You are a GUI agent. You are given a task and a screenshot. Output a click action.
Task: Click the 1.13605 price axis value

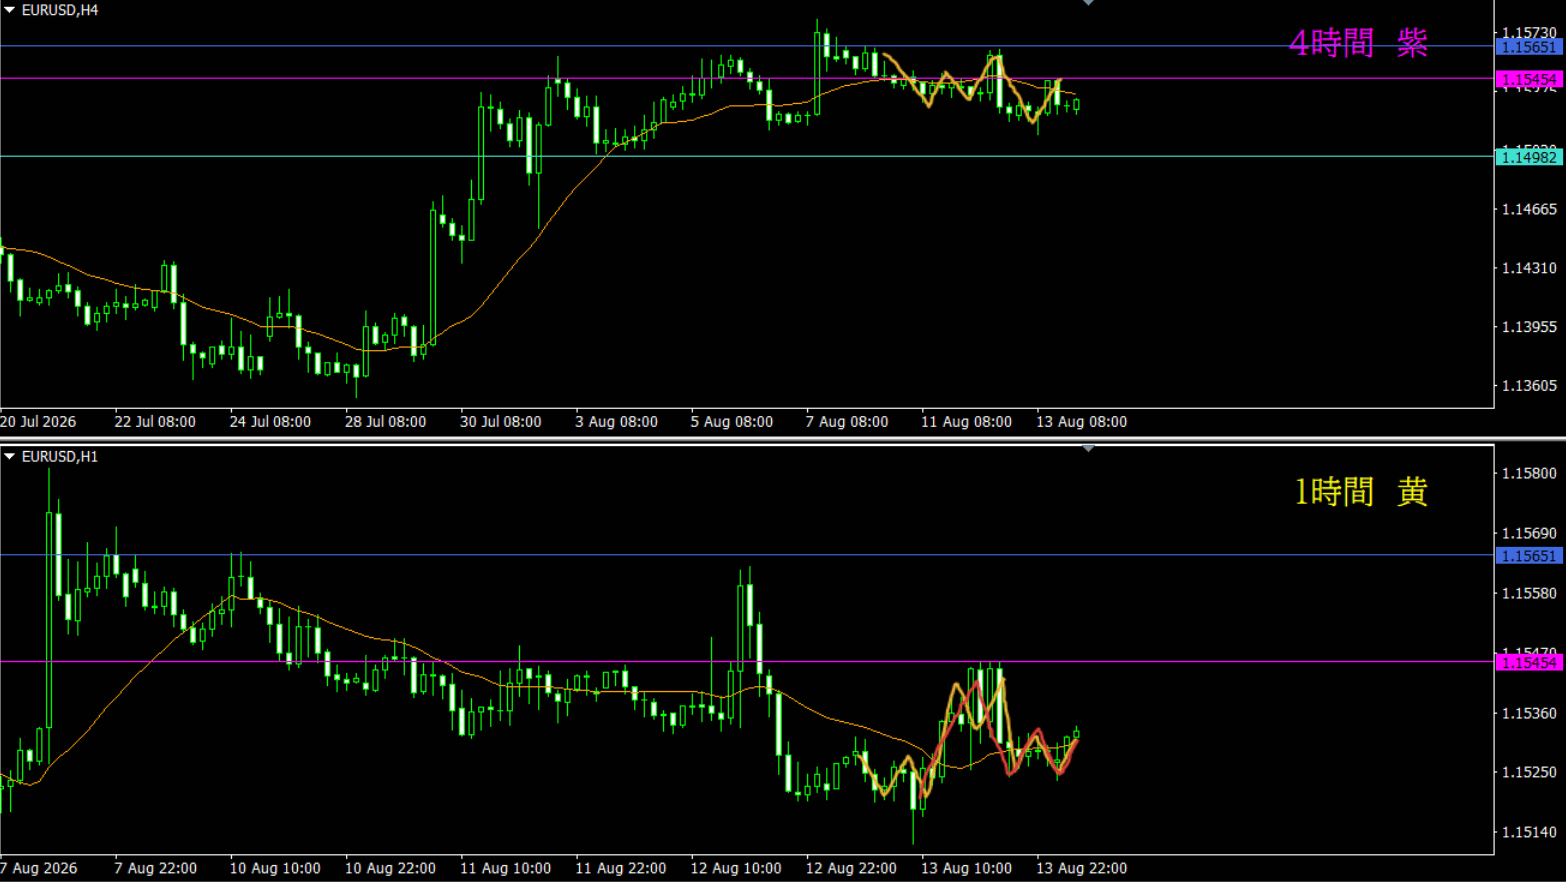point(1529,386)
